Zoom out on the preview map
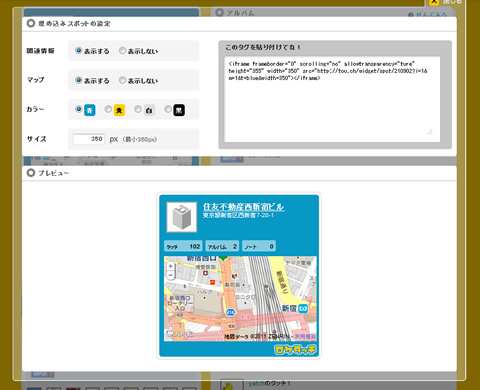480x390 pixels. (170, 275)
